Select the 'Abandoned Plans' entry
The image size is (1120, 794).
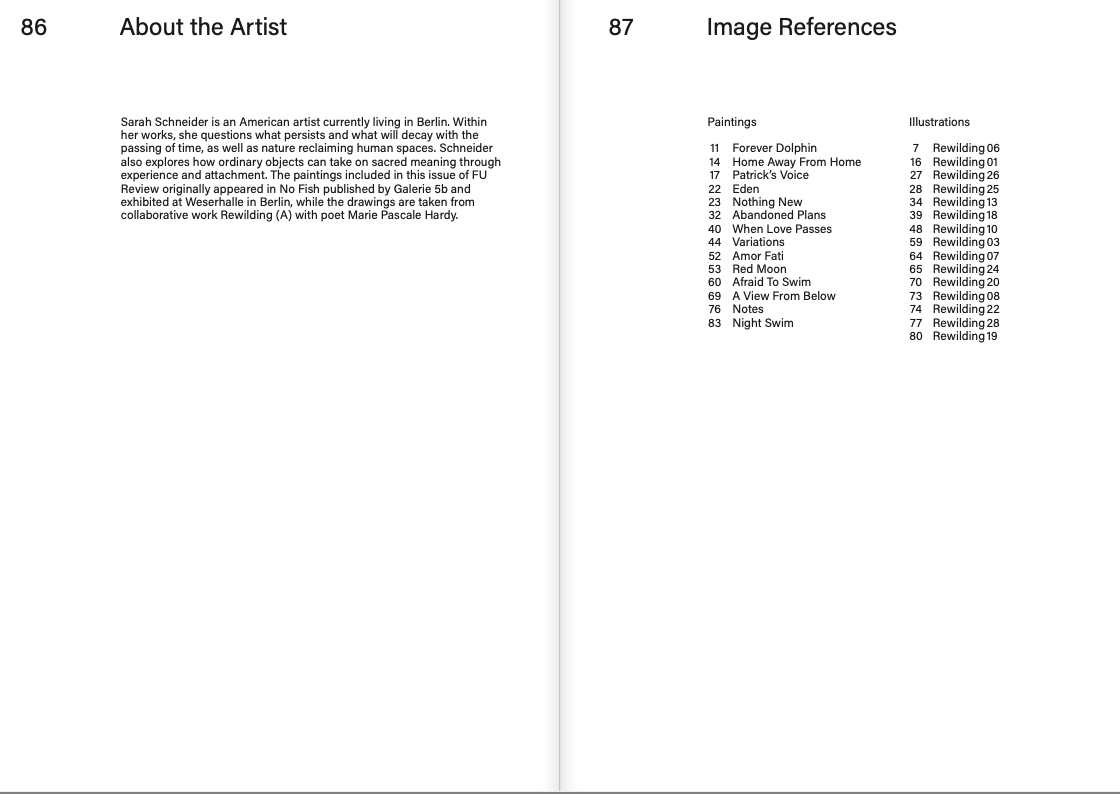[x=779, y=215]
